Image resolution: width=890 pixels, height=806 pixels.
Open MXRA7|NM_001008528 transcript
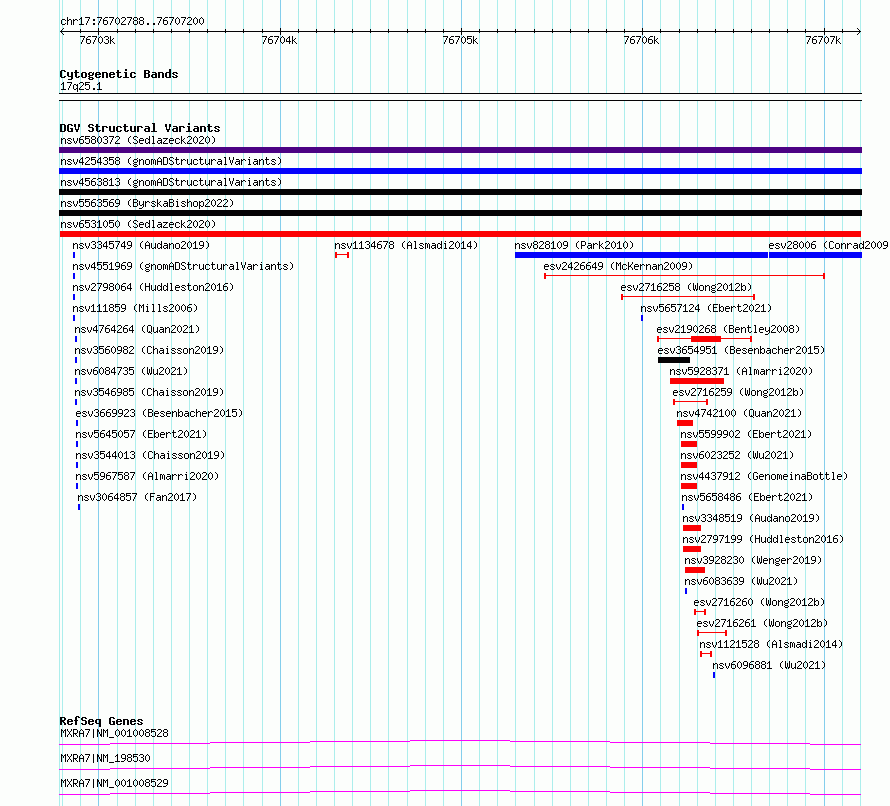point(114,733)
